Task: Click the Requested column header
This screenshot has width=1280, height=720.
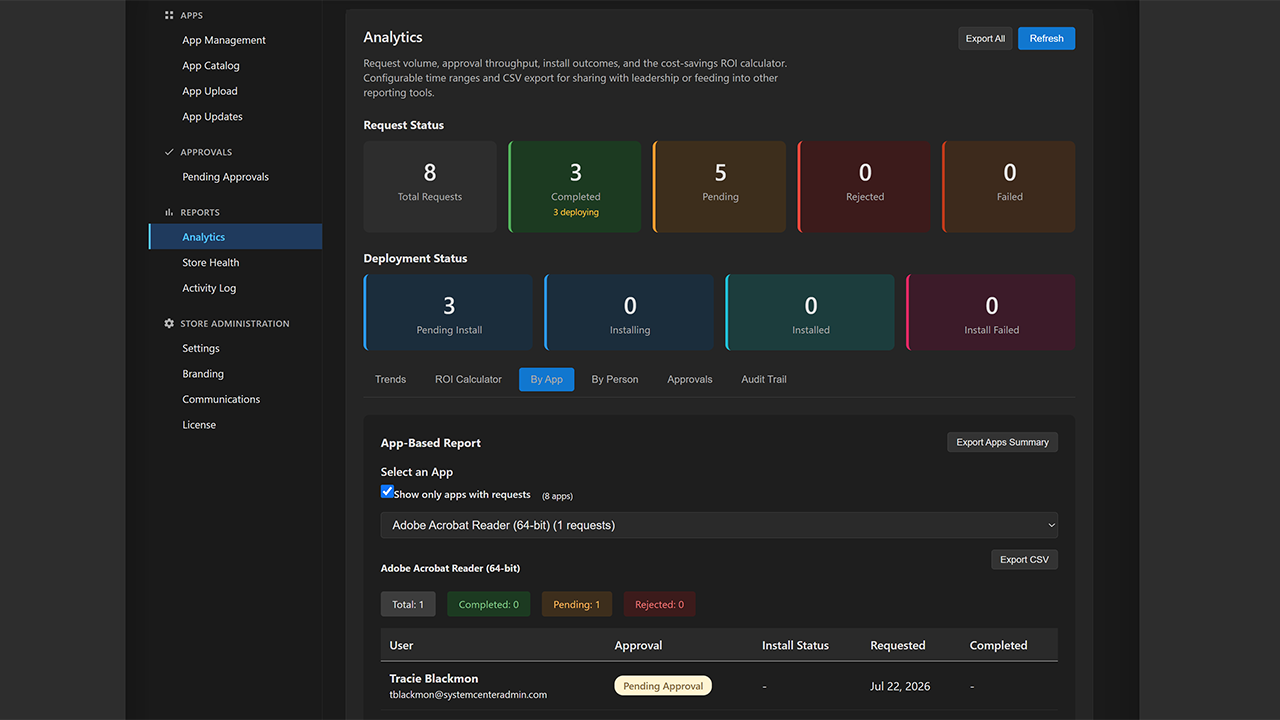Action: point(898,645)
